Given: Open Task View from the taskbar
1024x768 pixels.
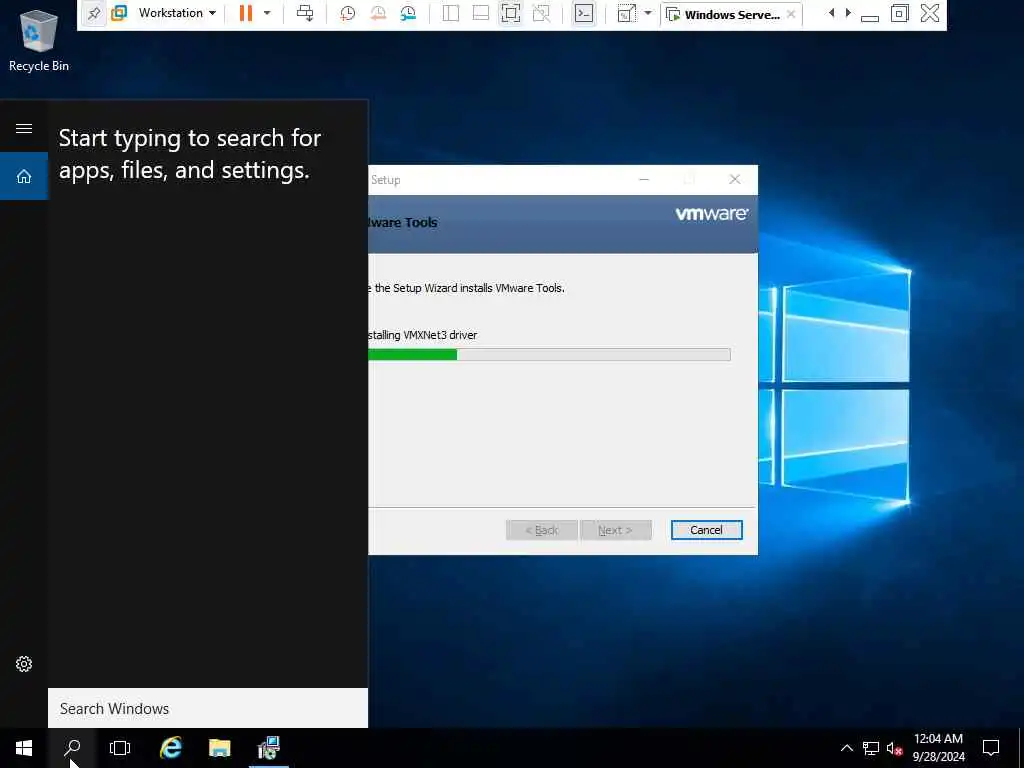Looking at the screenshot, I should coord(120,748).
